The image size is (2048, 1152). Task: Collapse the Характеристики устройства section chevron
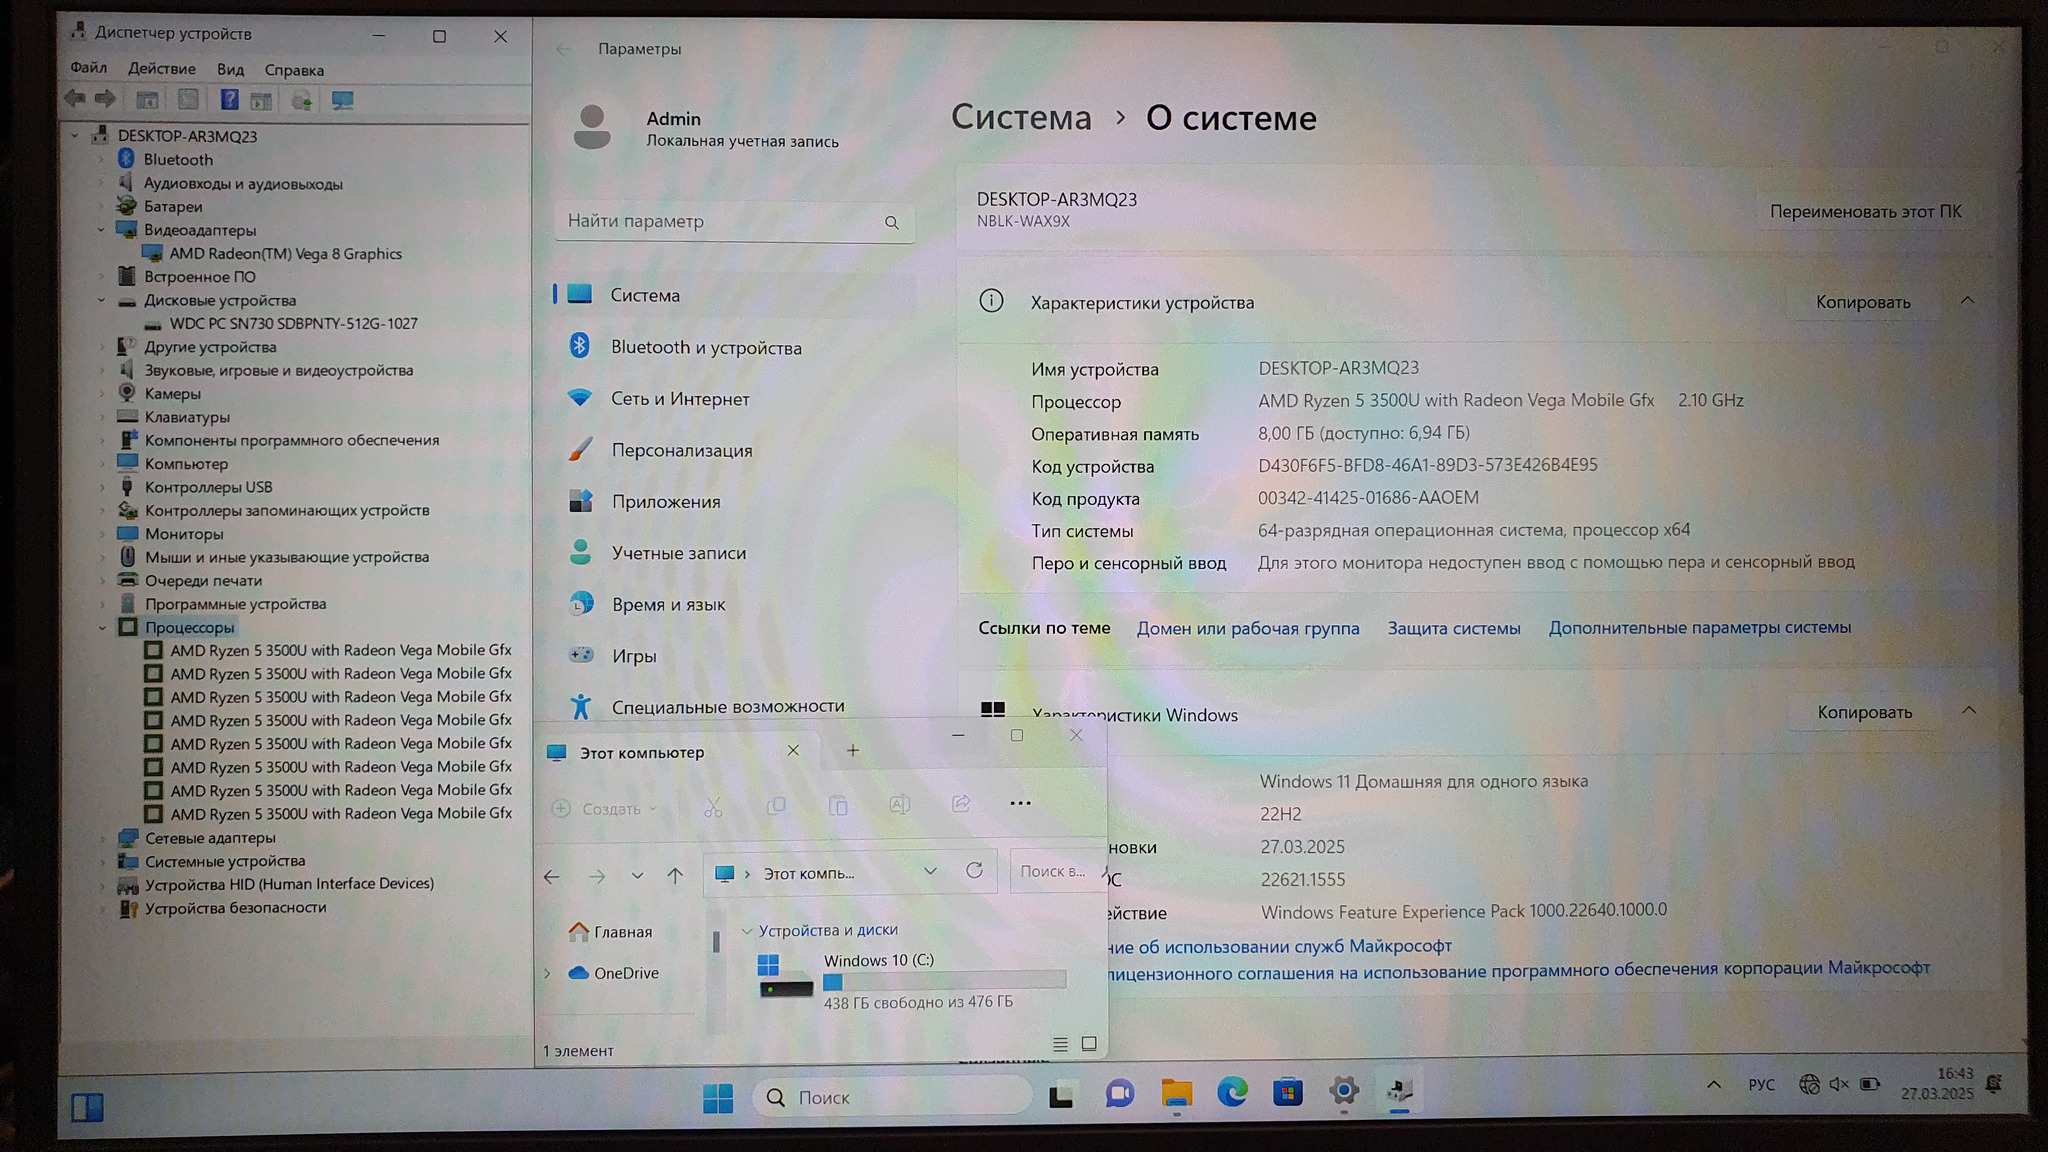coord(1967,301)
